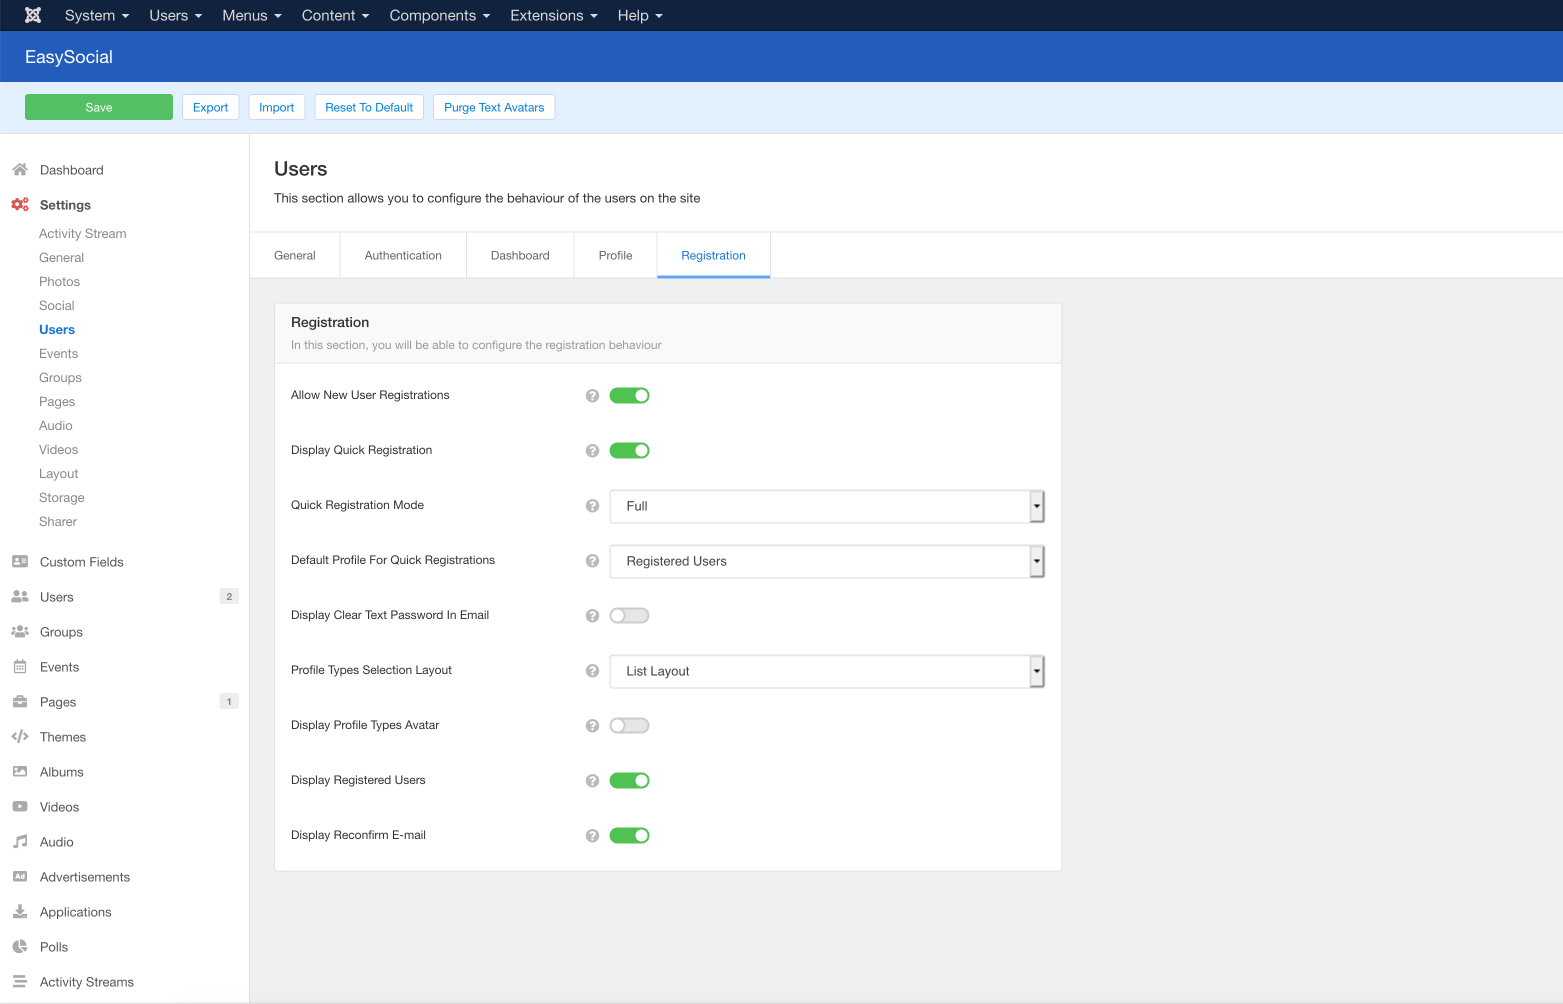Toggle Display Quick Registration off

tap(630, 451)
